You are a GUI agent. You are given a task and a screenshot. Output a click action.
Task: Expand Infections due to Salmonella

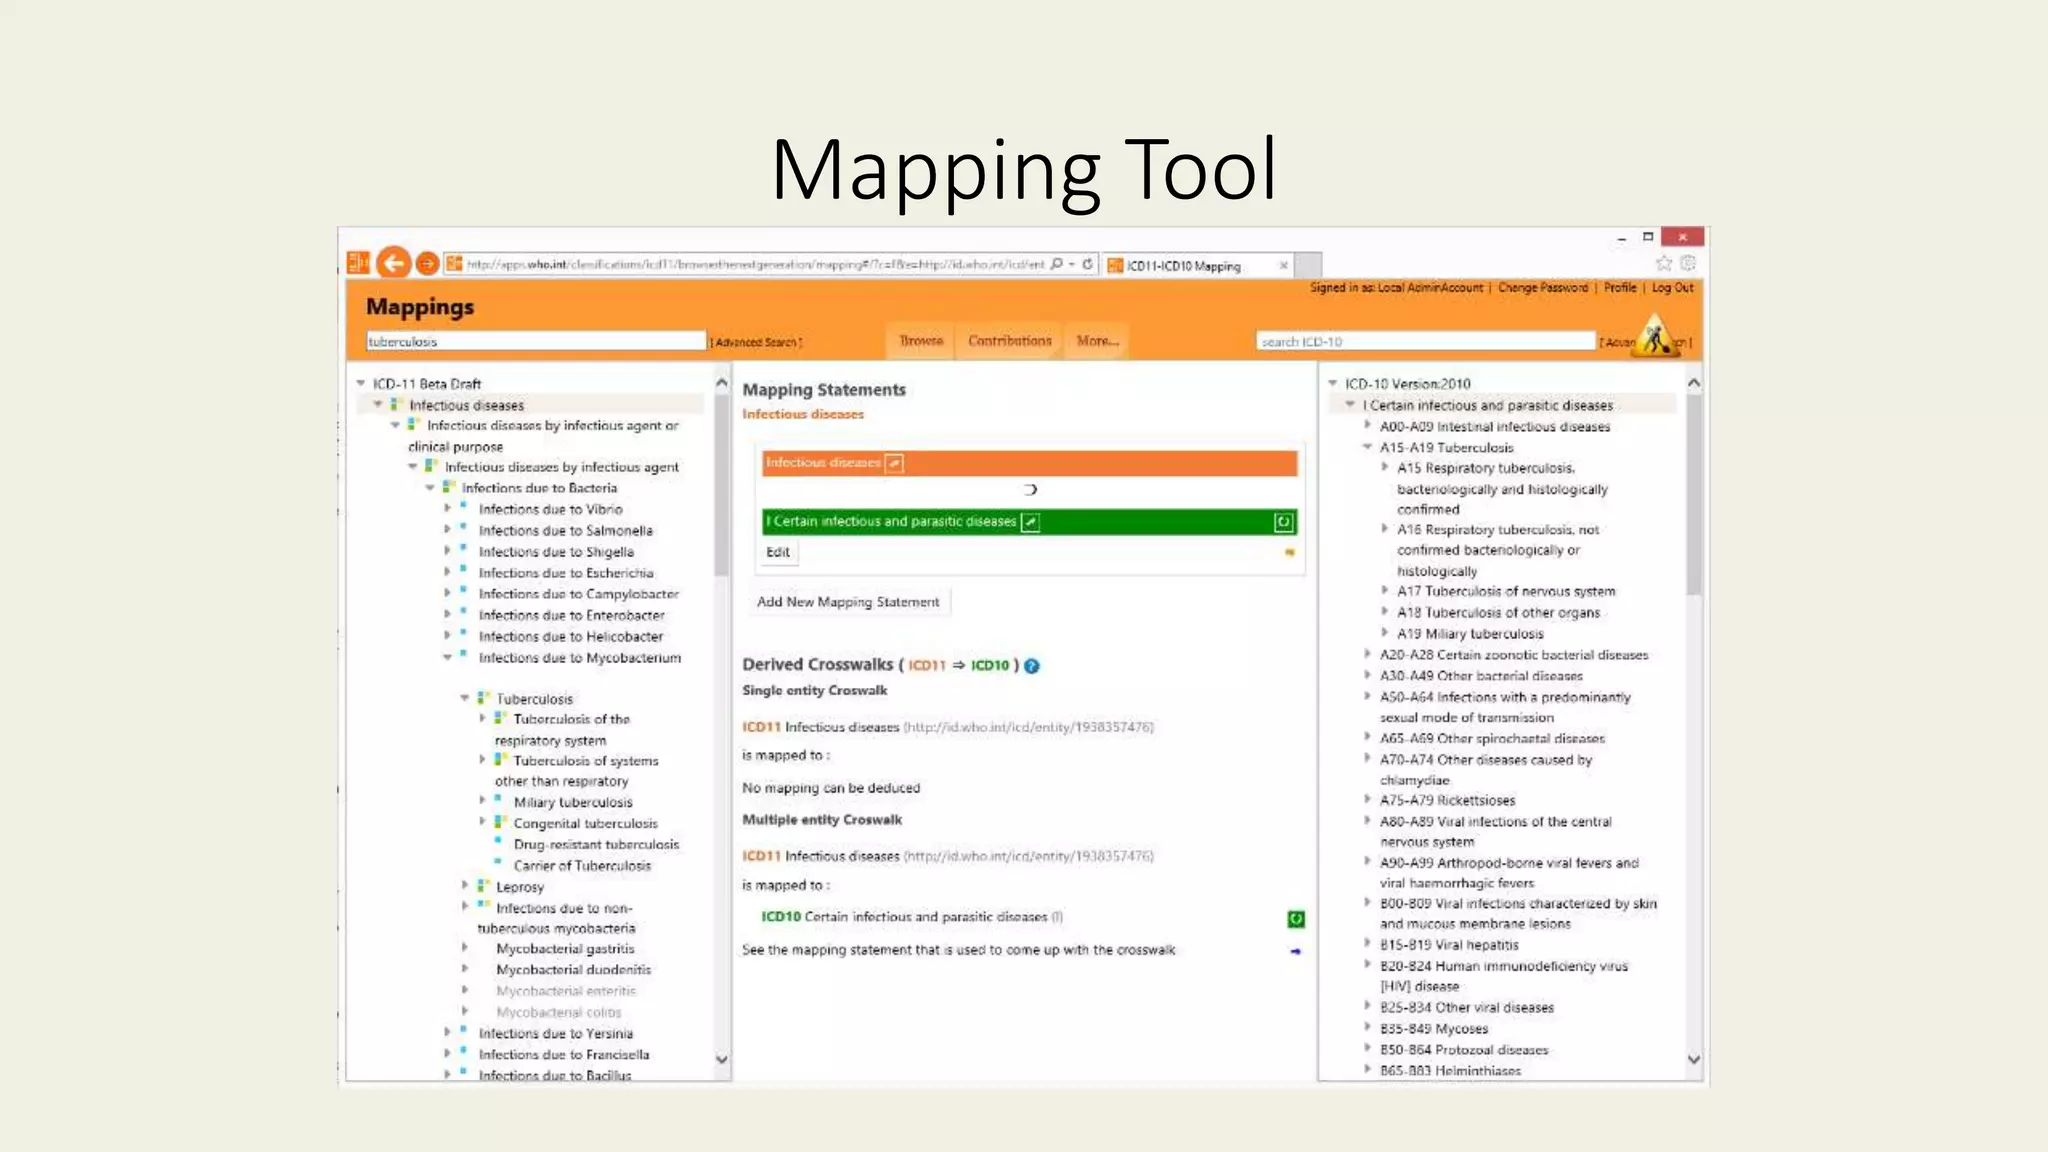click(447, 530)
